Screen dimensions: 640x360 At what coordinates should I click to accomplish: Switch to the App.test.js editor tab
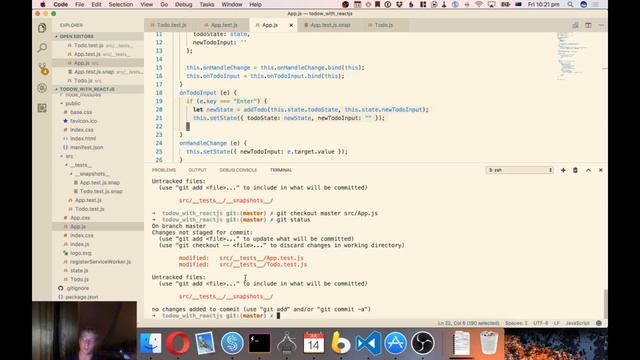224,25
